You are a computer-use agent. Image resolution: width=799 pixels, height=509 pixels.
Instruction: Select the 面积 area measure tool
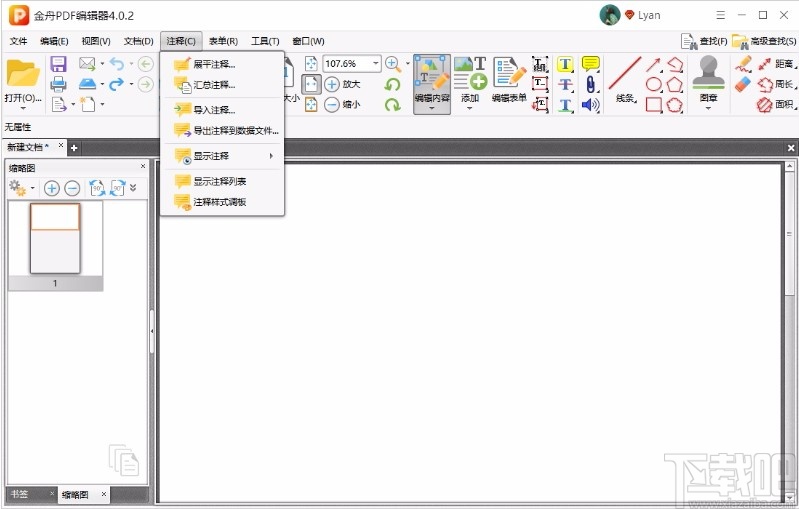[777, 105]
